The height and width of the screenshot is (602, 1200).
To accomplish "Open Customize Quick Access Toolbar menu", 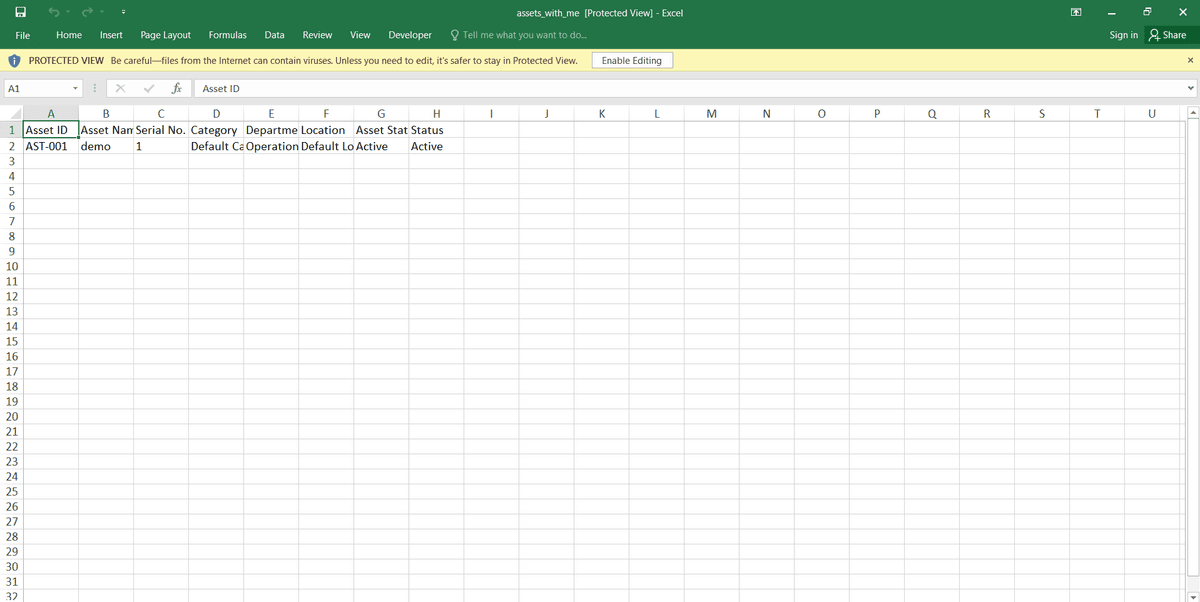I will pyautogui.click(x=122, y=11).
